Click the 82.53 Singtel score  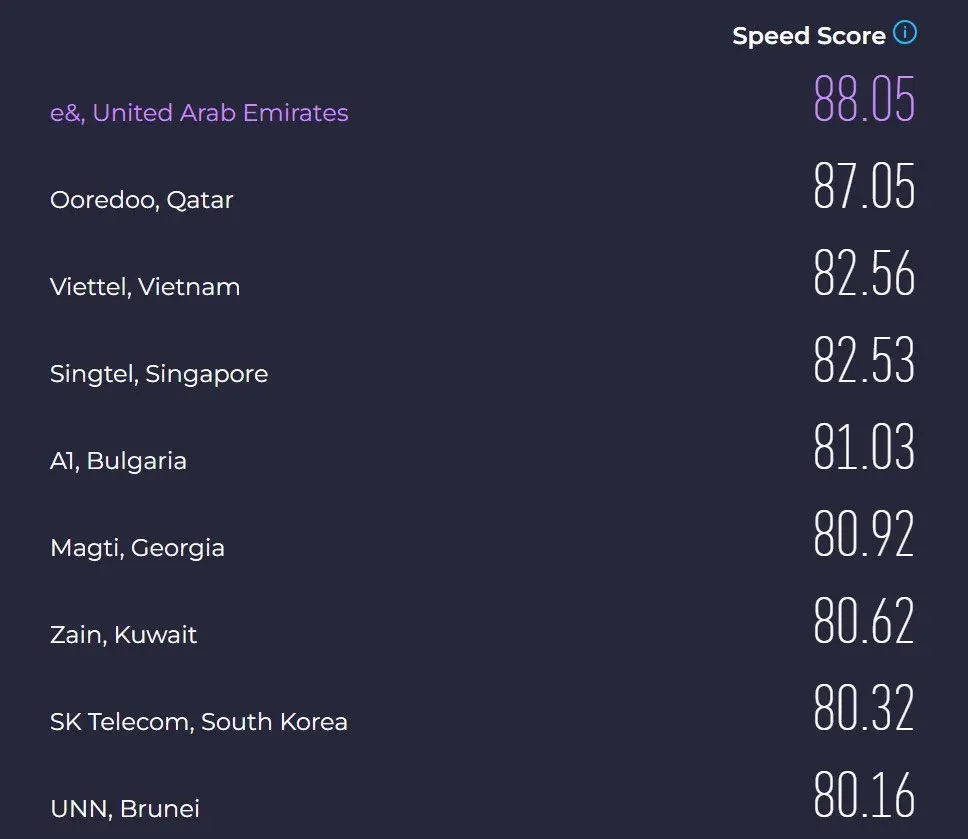(864, 359)
